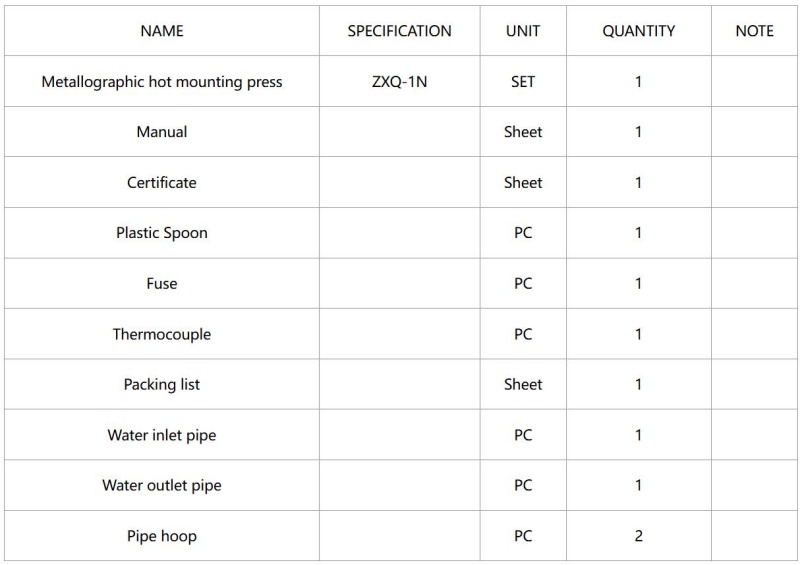The width and height of the screenshot is (800, 565).
Task: Click the Packing list cell
Action: (x=162, y=385)
